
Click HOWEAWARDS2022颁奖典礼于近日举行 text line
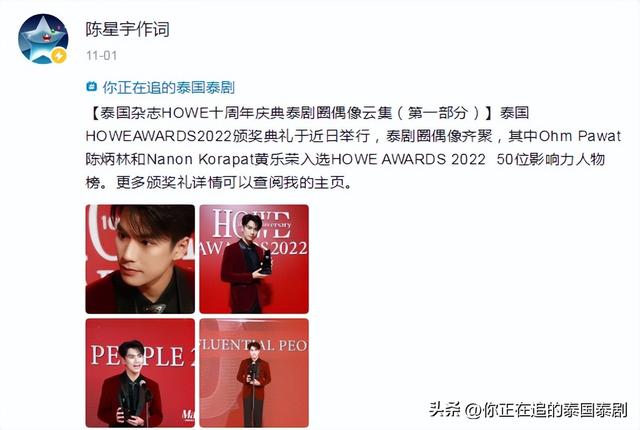coord(228,136)
